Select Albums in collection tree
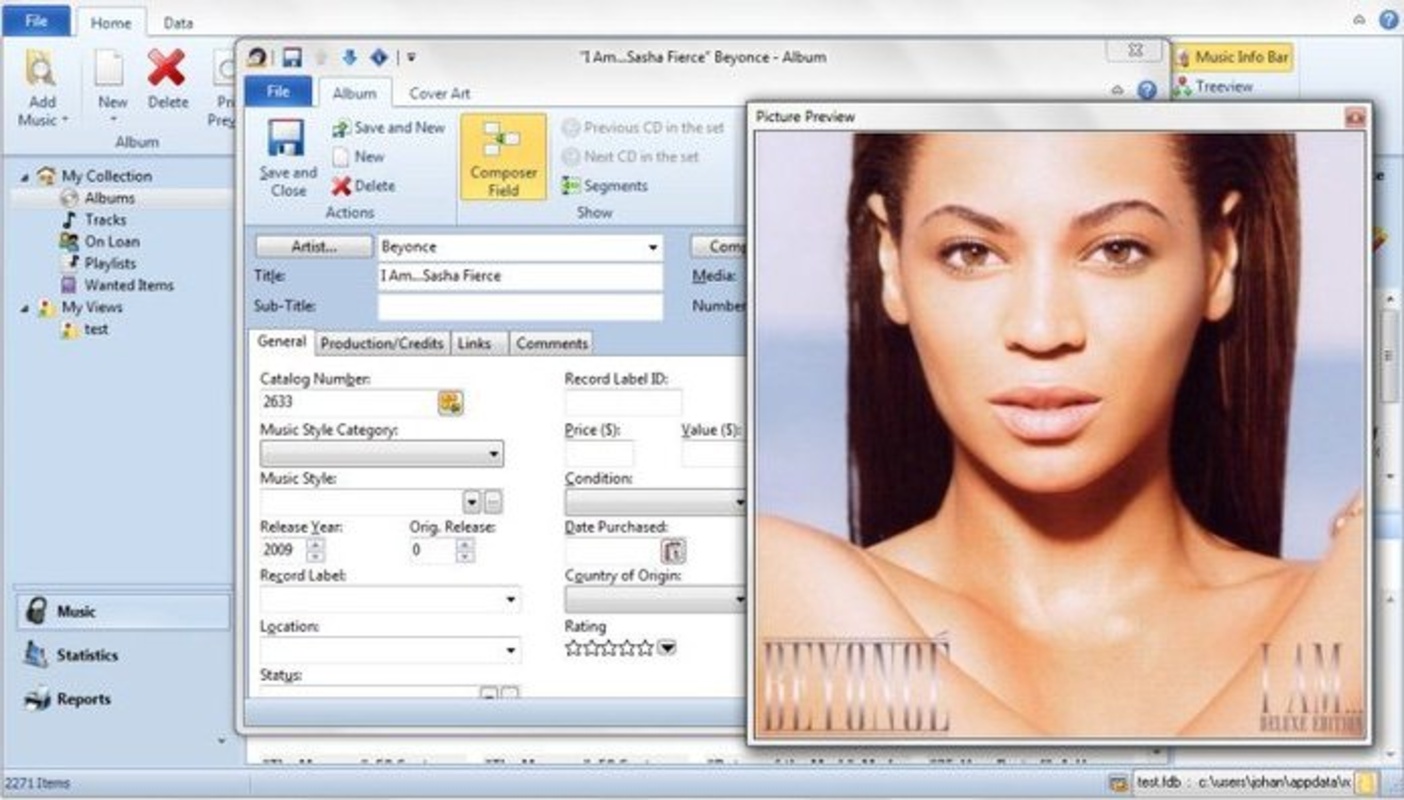This screenshot has width=1404, height=800. tap(110, 198)
